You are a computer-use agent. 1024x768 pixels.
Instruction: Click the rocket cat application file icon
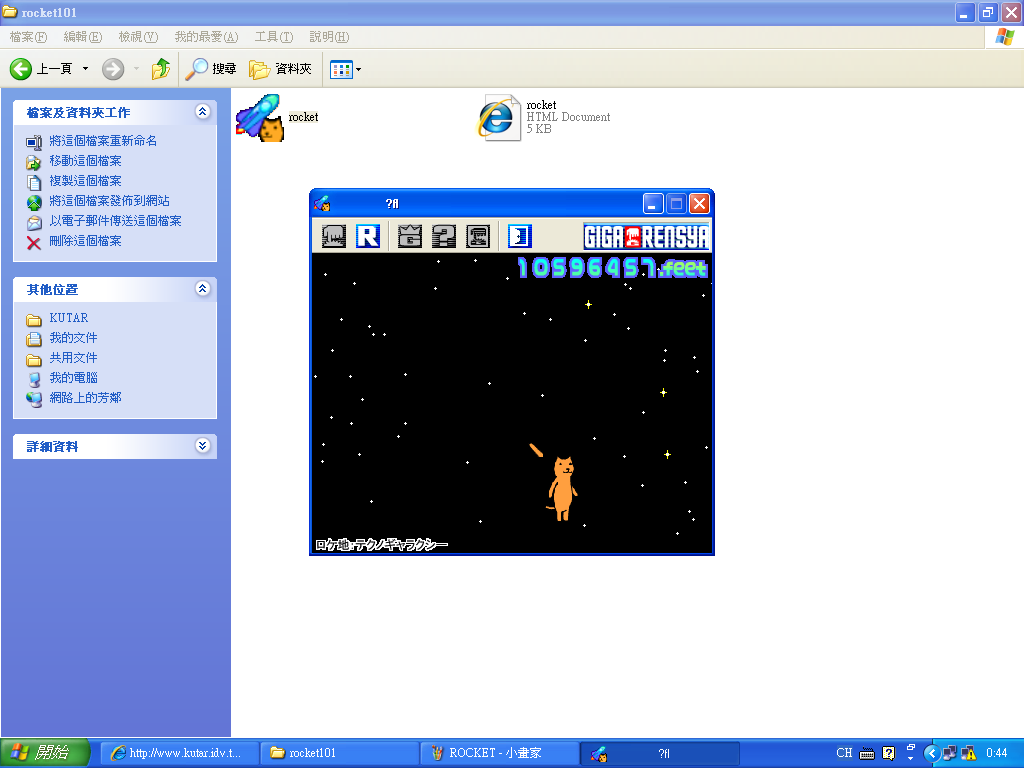pos(260,118)
